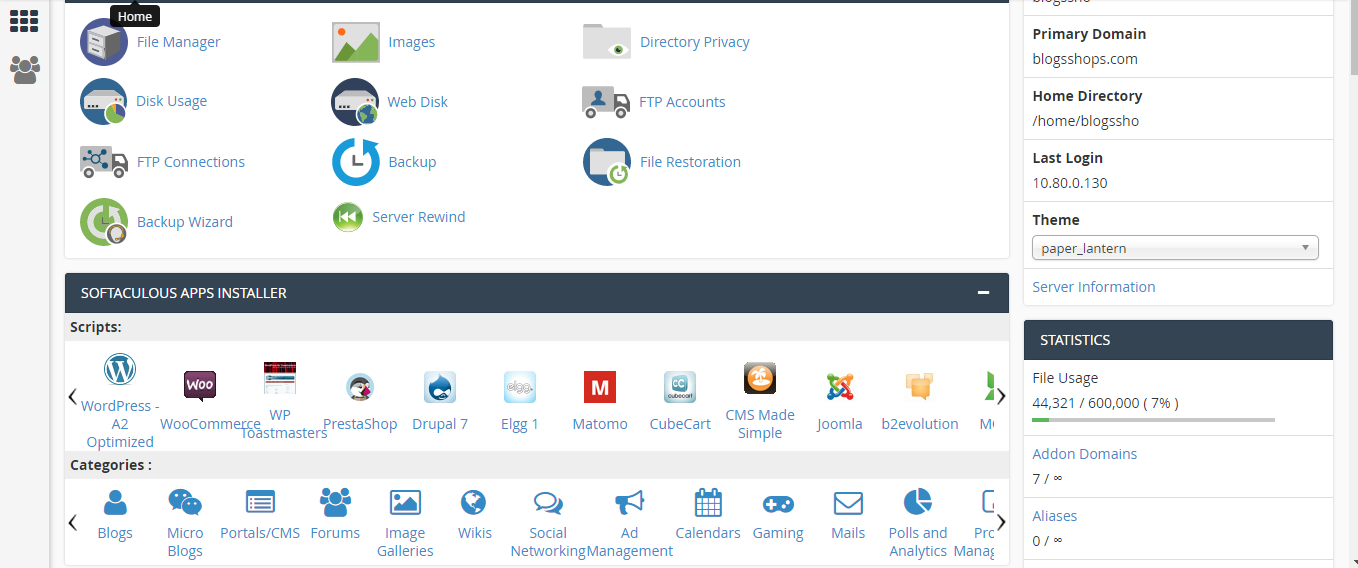Select the Joomla script icon
The width and height of the screenshot is (1358, 568).
click(840, 387)
